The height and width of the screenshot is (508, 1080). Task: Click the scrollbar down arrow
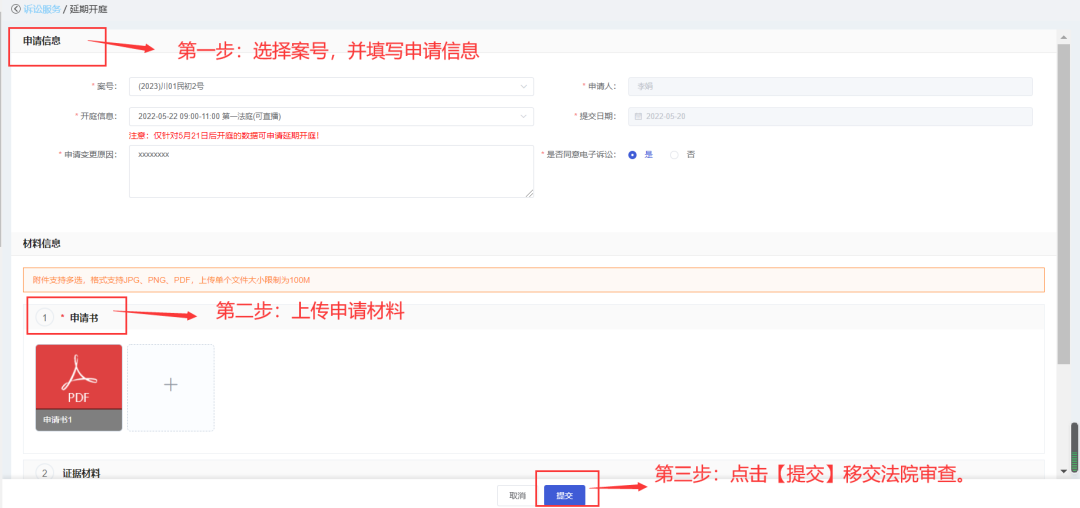pyautogui.click(x=1065, y=471)
